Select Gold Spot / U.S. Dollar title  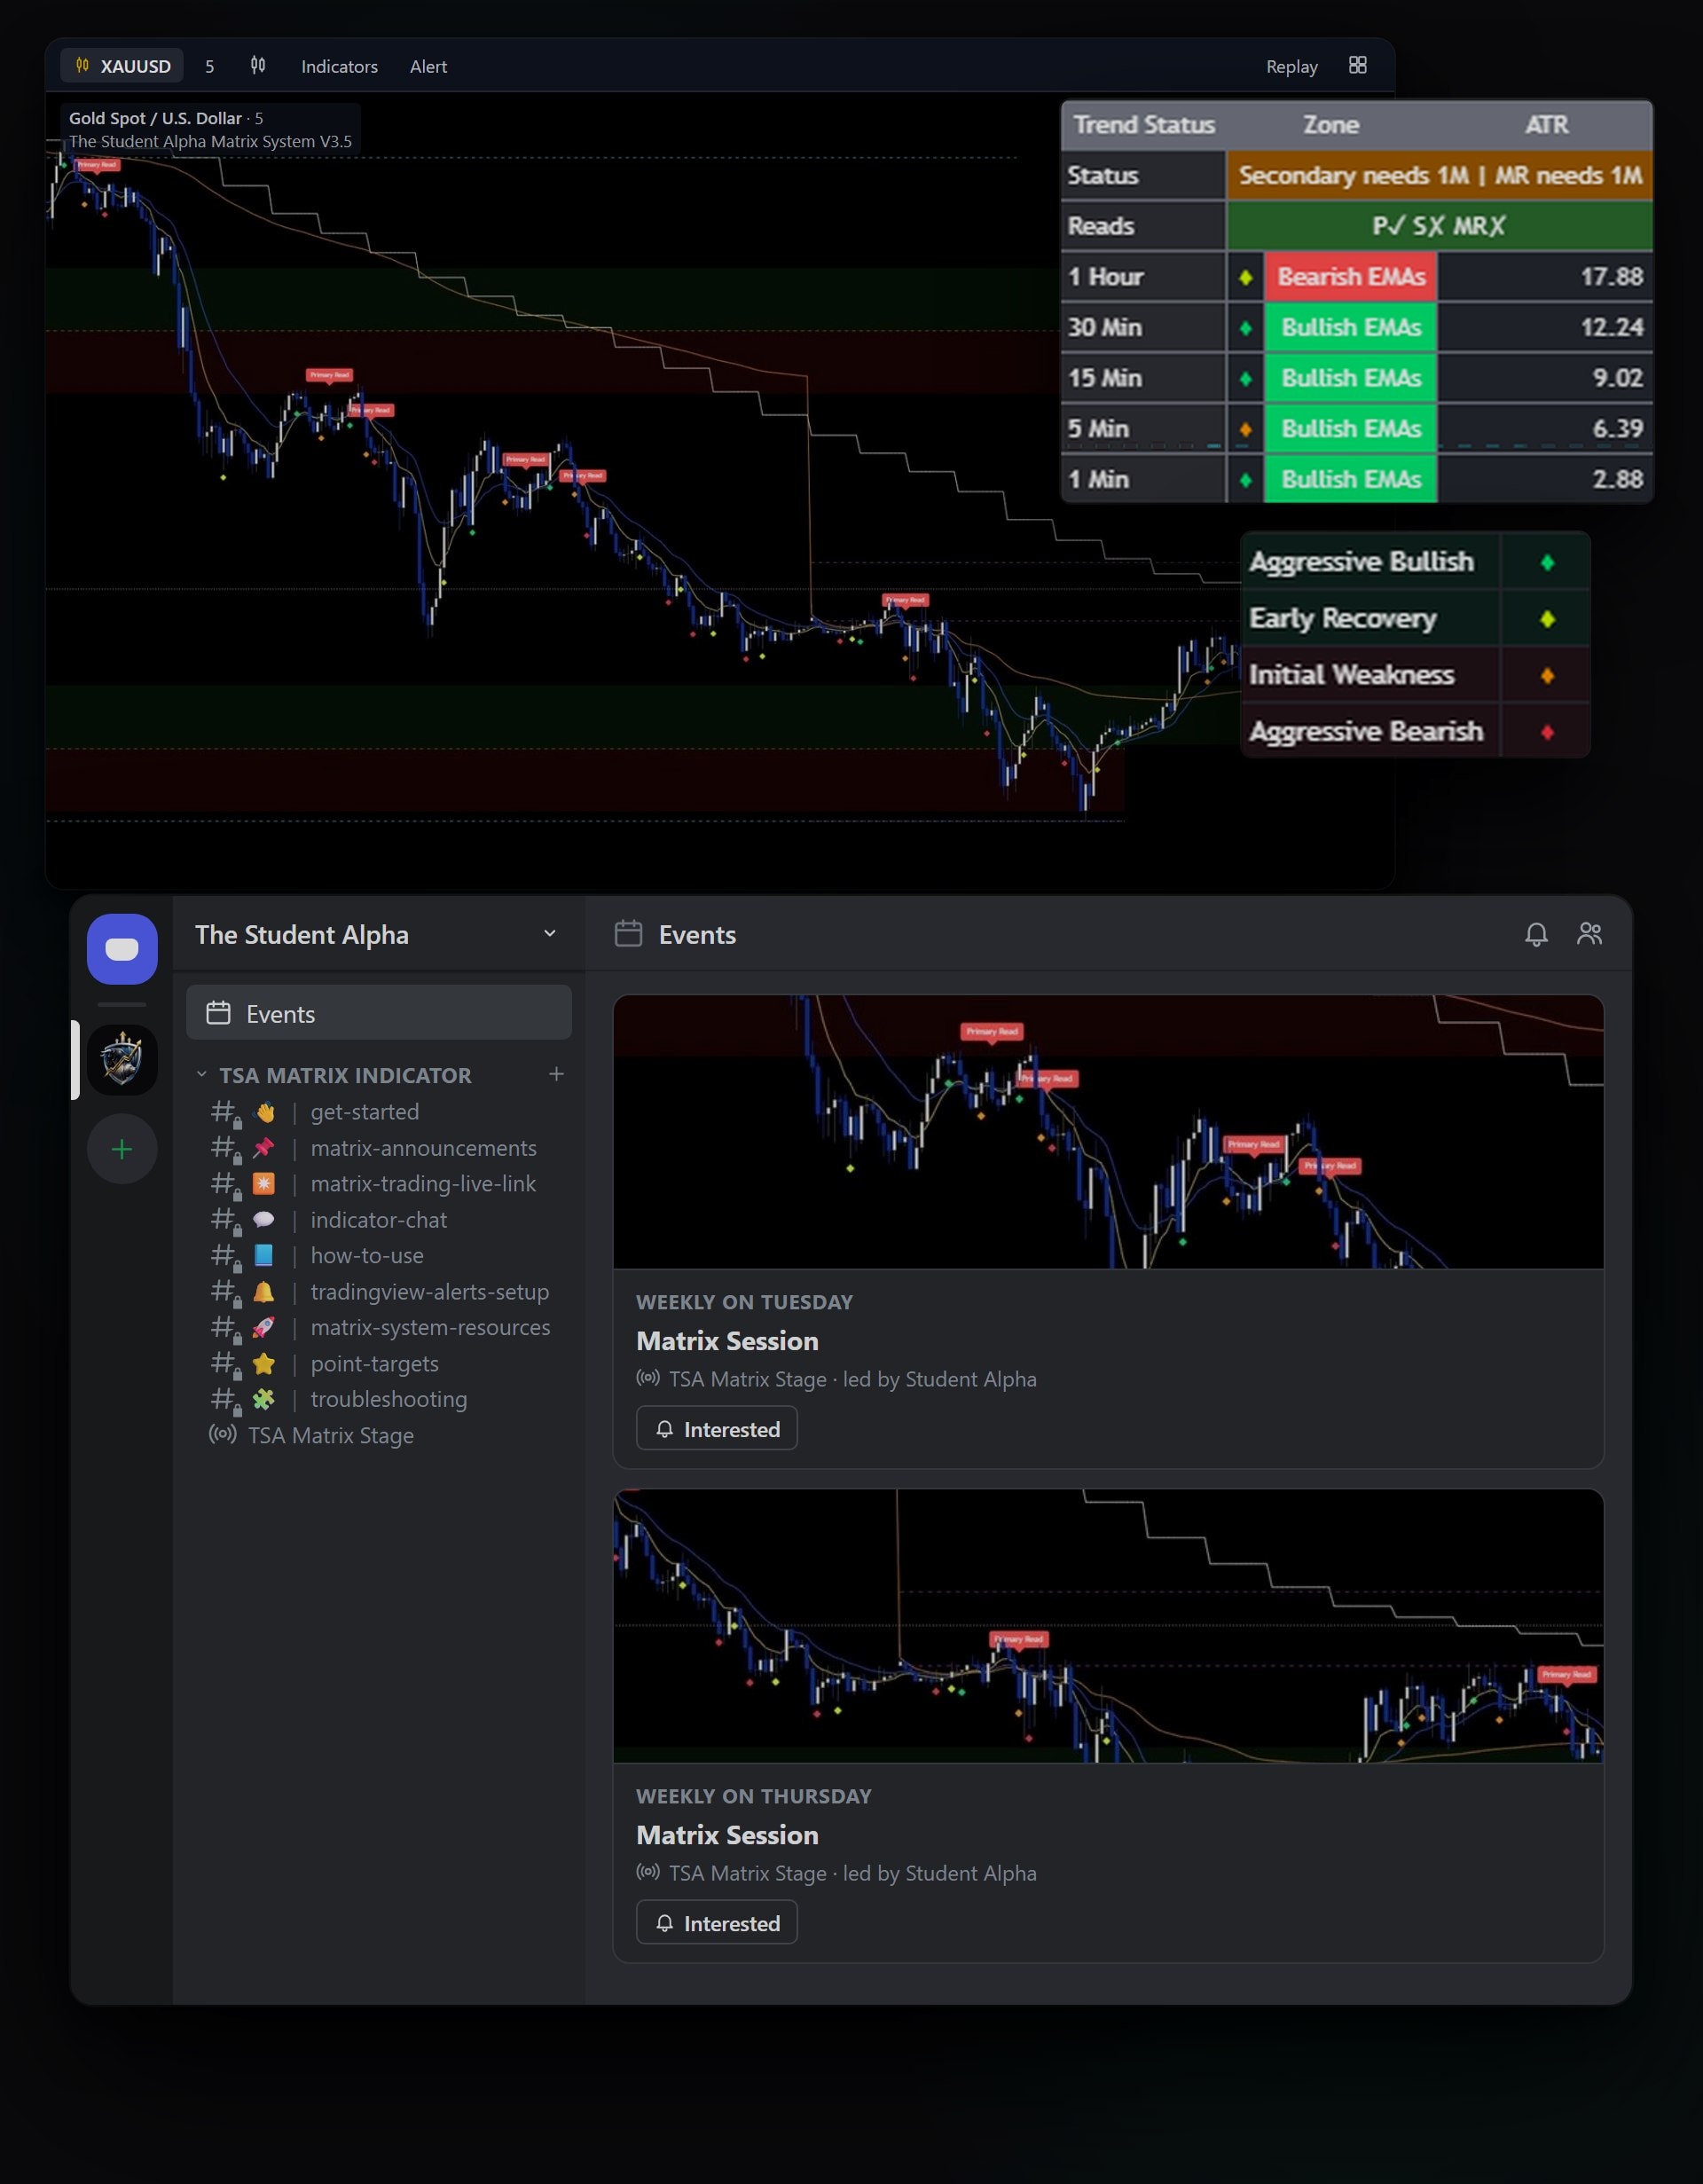[155, 118]
